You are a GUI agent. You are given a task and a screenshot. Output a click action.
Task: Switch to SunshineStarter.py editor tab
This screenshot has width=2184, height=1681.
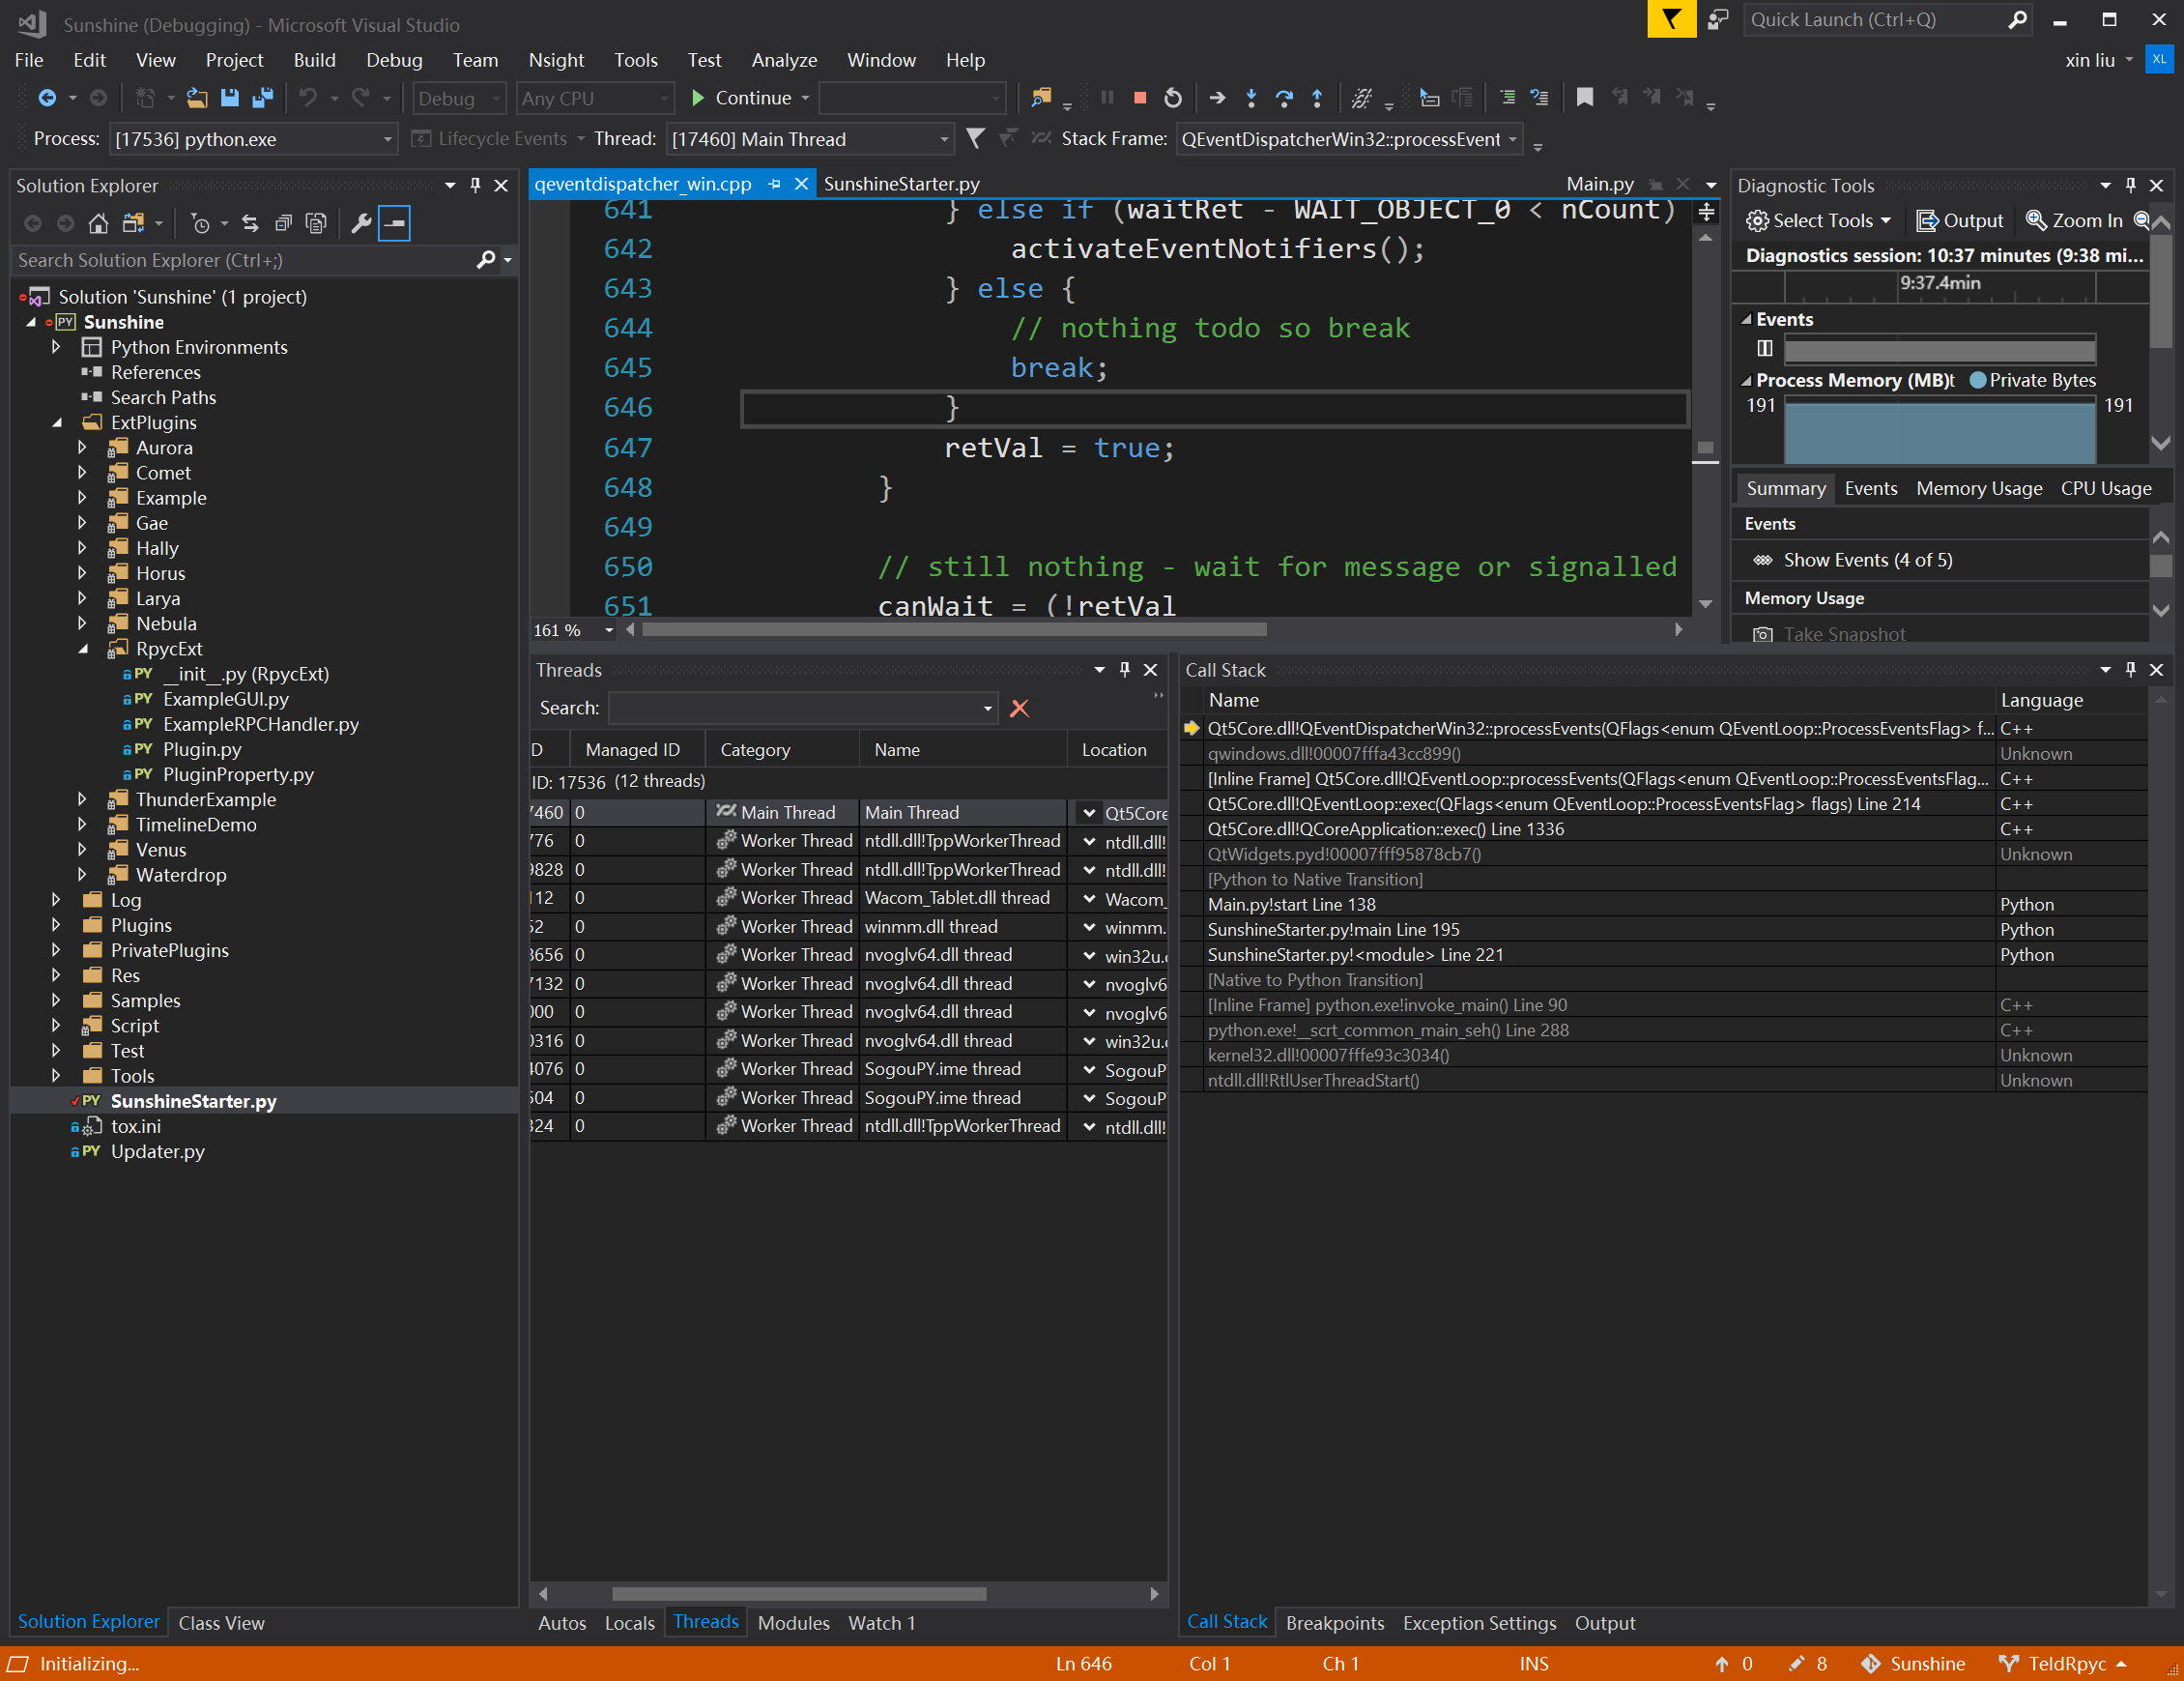(x=901, y=184)
